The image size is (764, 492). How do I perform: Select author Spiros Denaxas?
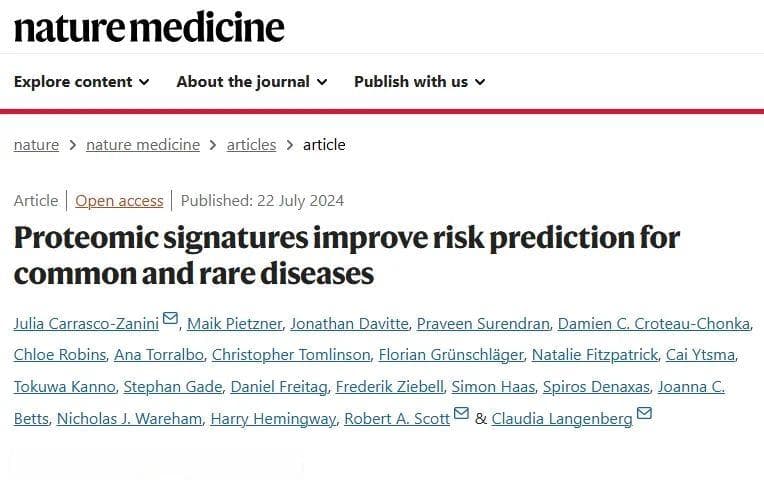coord(596,387)
